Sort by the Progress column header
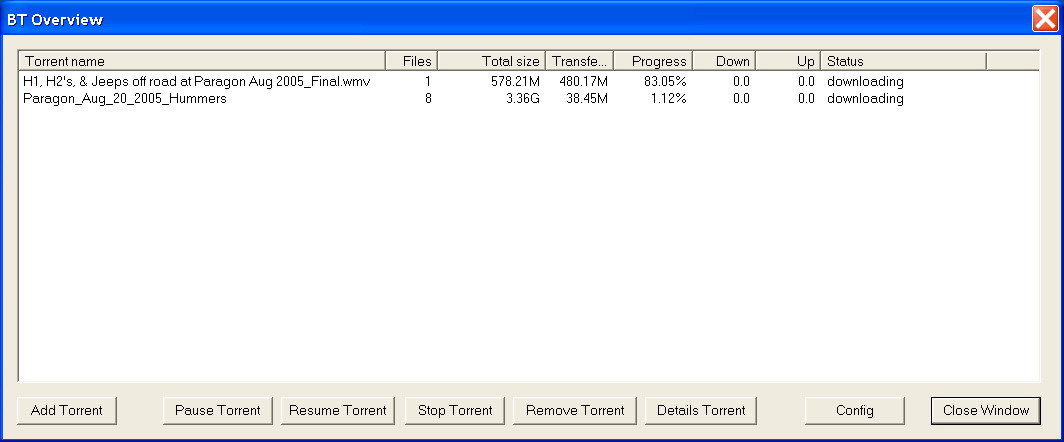The width and height of the screenshot is (1064, 442). tap(653, 61)
